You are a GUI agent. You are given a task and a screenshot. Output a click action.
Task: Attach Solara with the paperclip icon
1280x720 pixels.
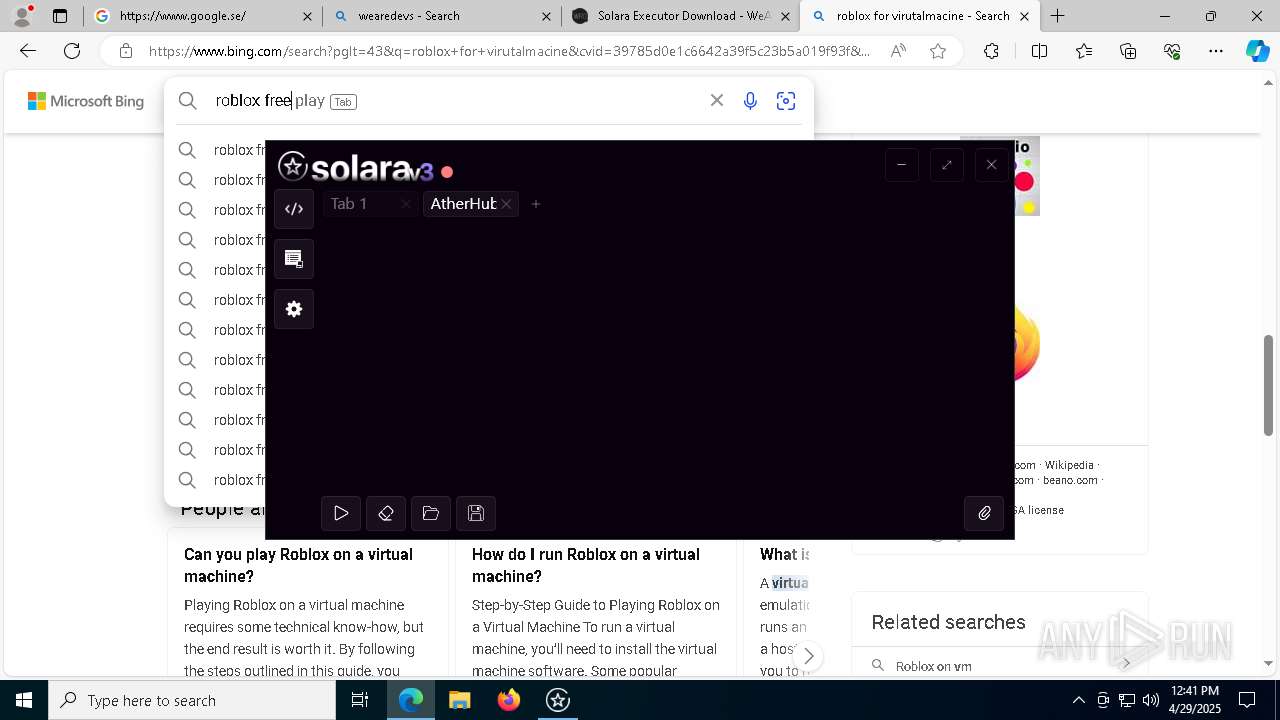click(x=984, y=513)
